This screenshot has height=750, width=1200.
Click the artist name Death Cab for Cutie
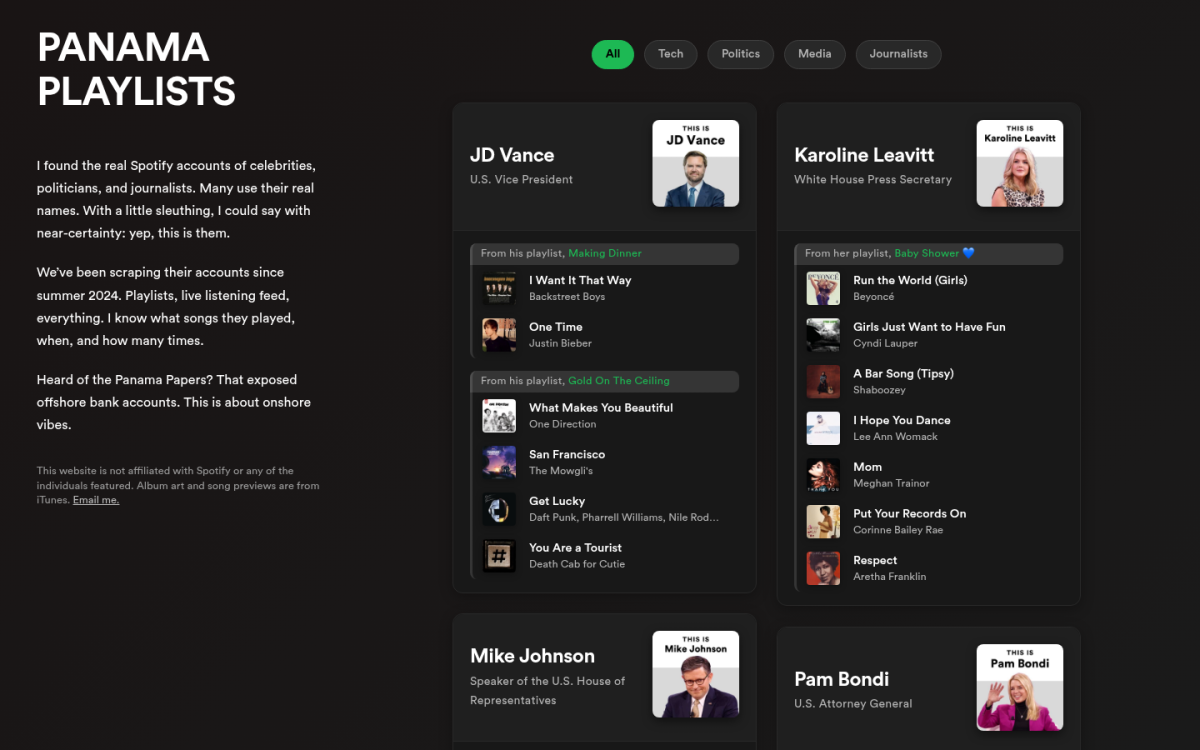577,564
